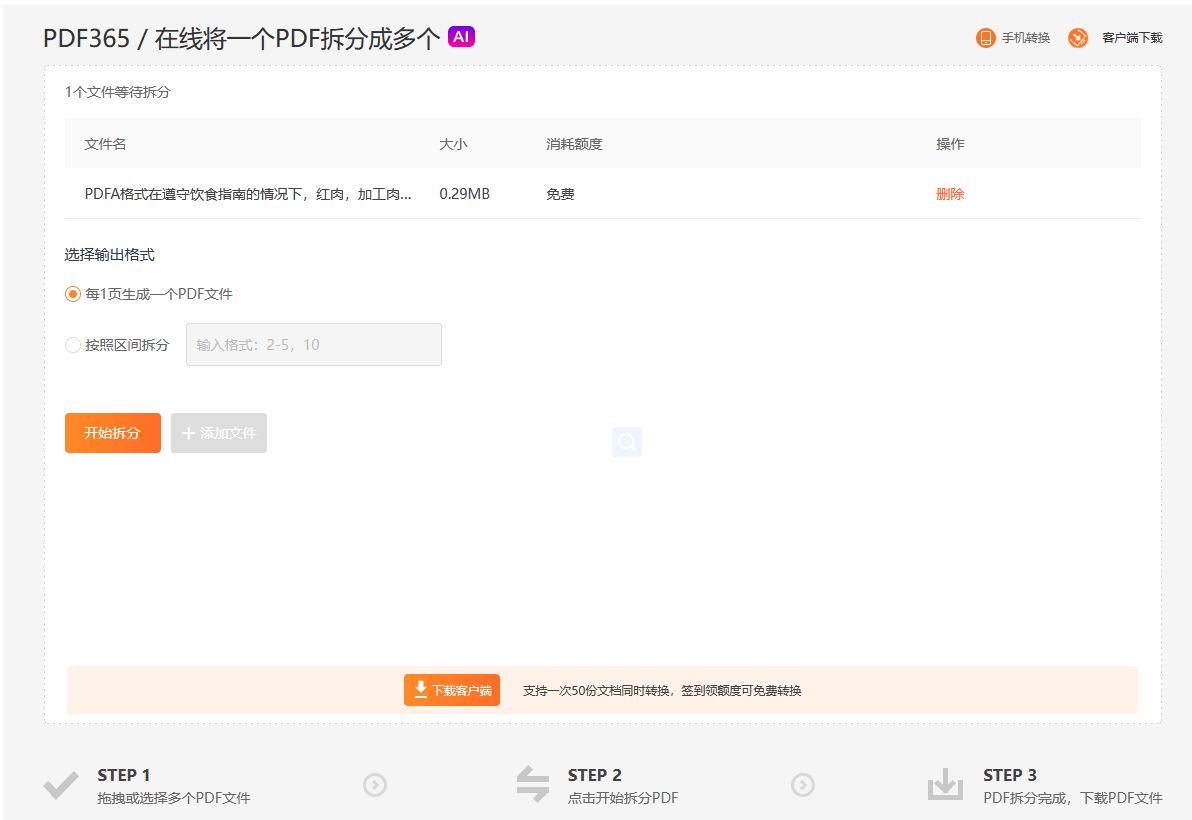Open the 手机转换 link
1192x820 pixels.
1026,38
